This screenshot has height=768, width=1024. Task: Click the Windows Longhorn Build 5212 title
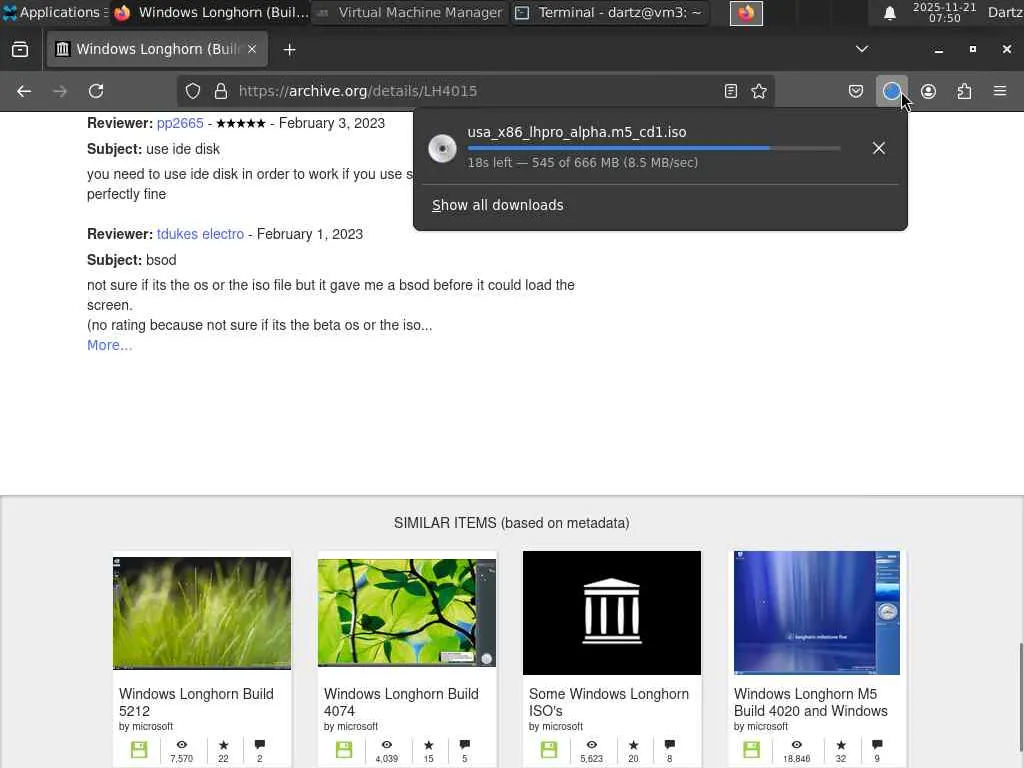point(196,703)
